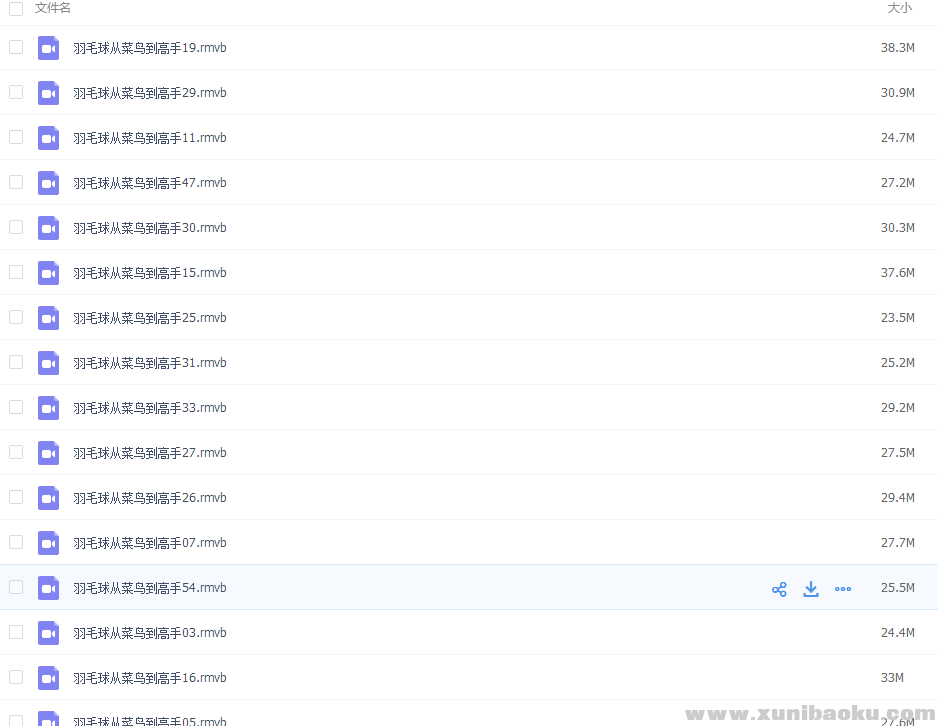Click video icon of 羽毛球从菜鸟到高手19.rmvb
The height and width of the screenshot is (726, 938).
pyautogui.click(x=48, y=48)
